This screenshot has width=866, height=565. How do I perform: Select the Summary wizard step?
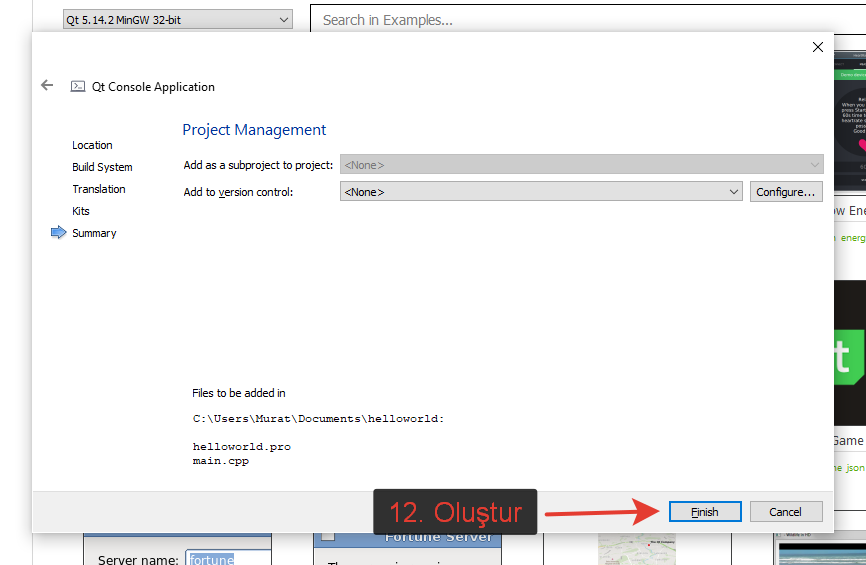pos(94,233)
